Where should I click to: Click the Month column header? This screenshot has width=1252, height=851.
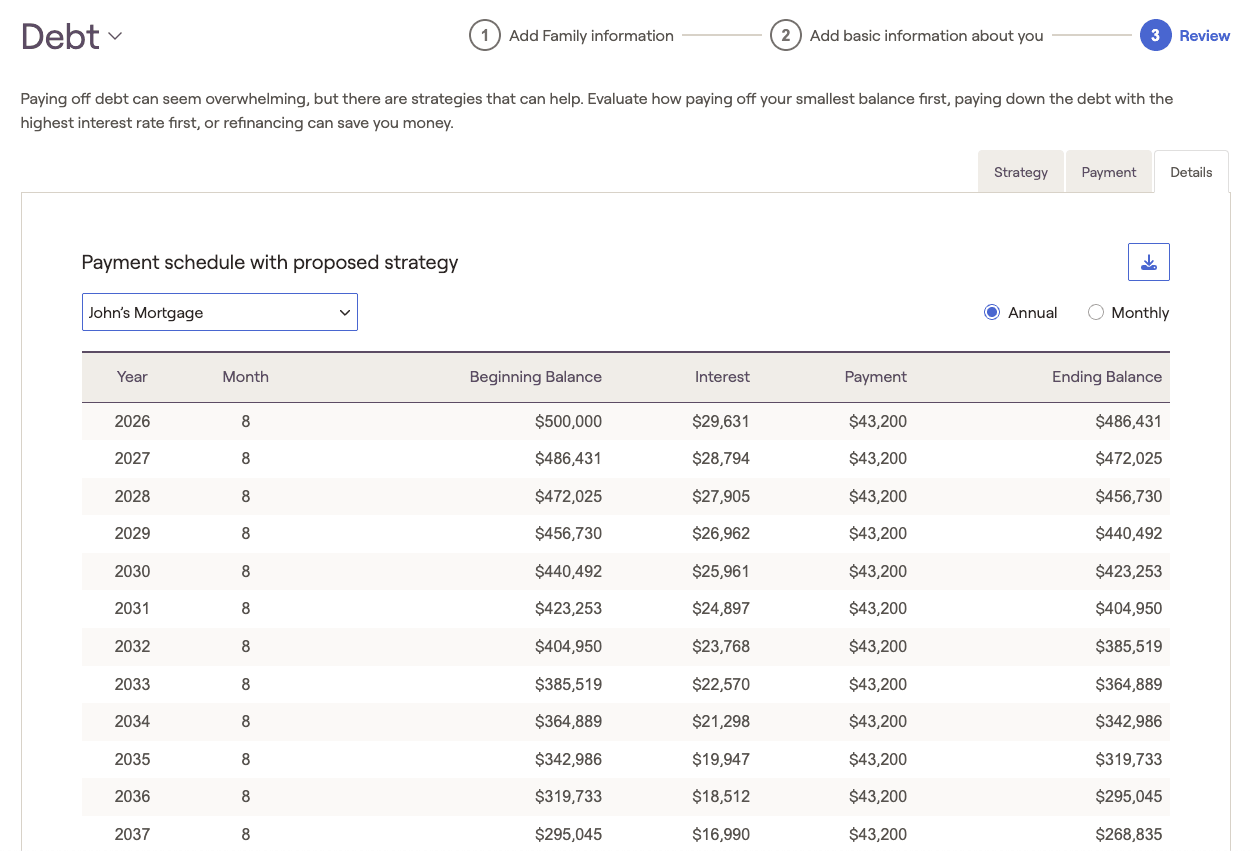pos(246,377)
